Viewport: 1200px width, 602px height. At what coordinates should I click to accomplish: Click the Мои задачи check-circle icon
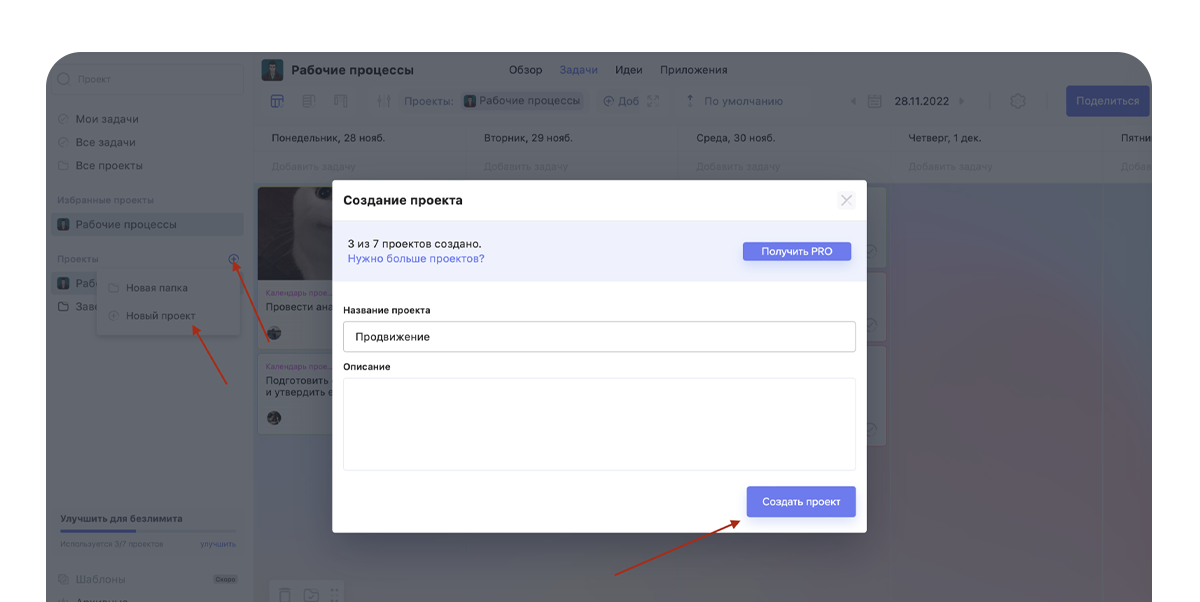pyautogui.click(x=64, y=119)
